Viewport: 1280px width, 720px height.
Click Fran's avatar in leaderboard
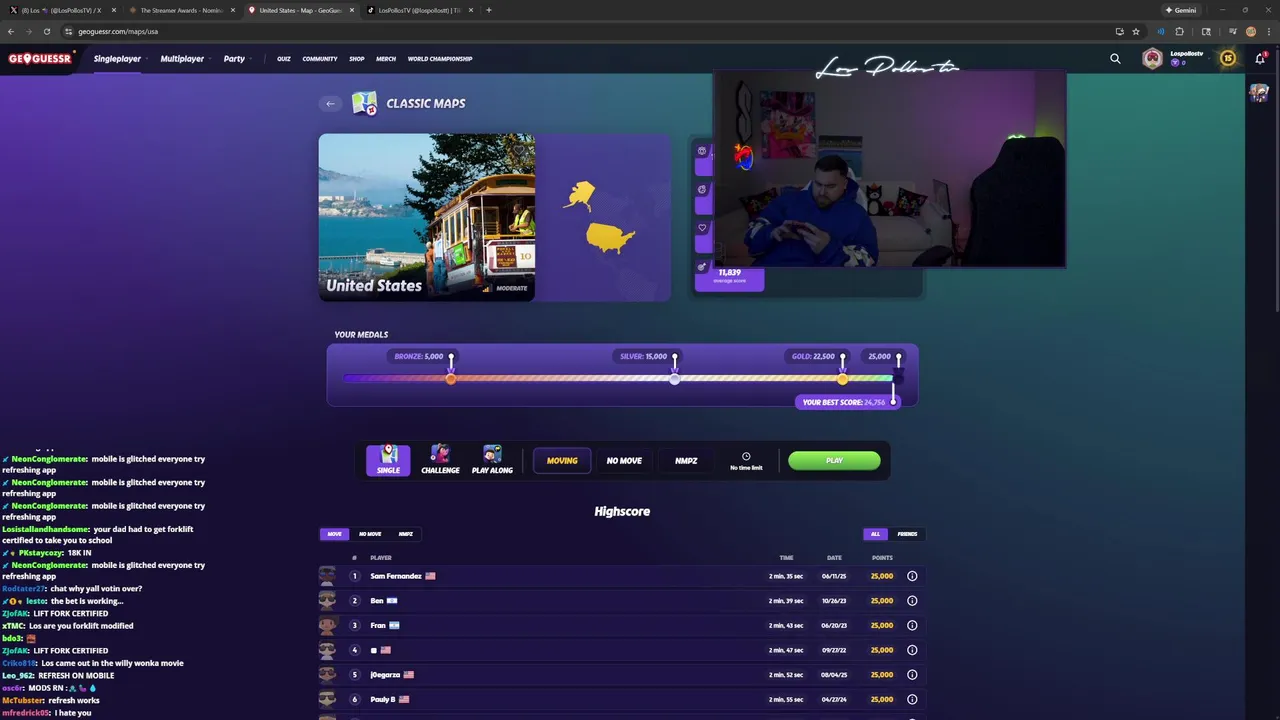[x=327, y=625]
